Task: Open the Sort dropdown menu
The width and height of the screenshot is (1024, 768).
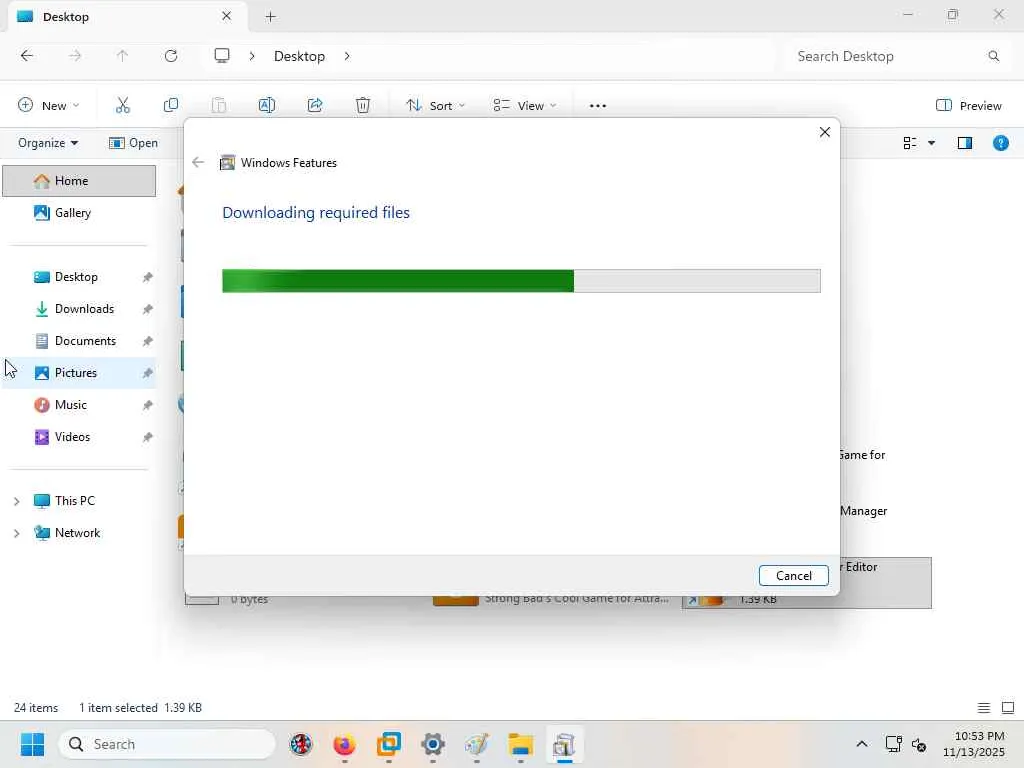Action: (435, 105)
